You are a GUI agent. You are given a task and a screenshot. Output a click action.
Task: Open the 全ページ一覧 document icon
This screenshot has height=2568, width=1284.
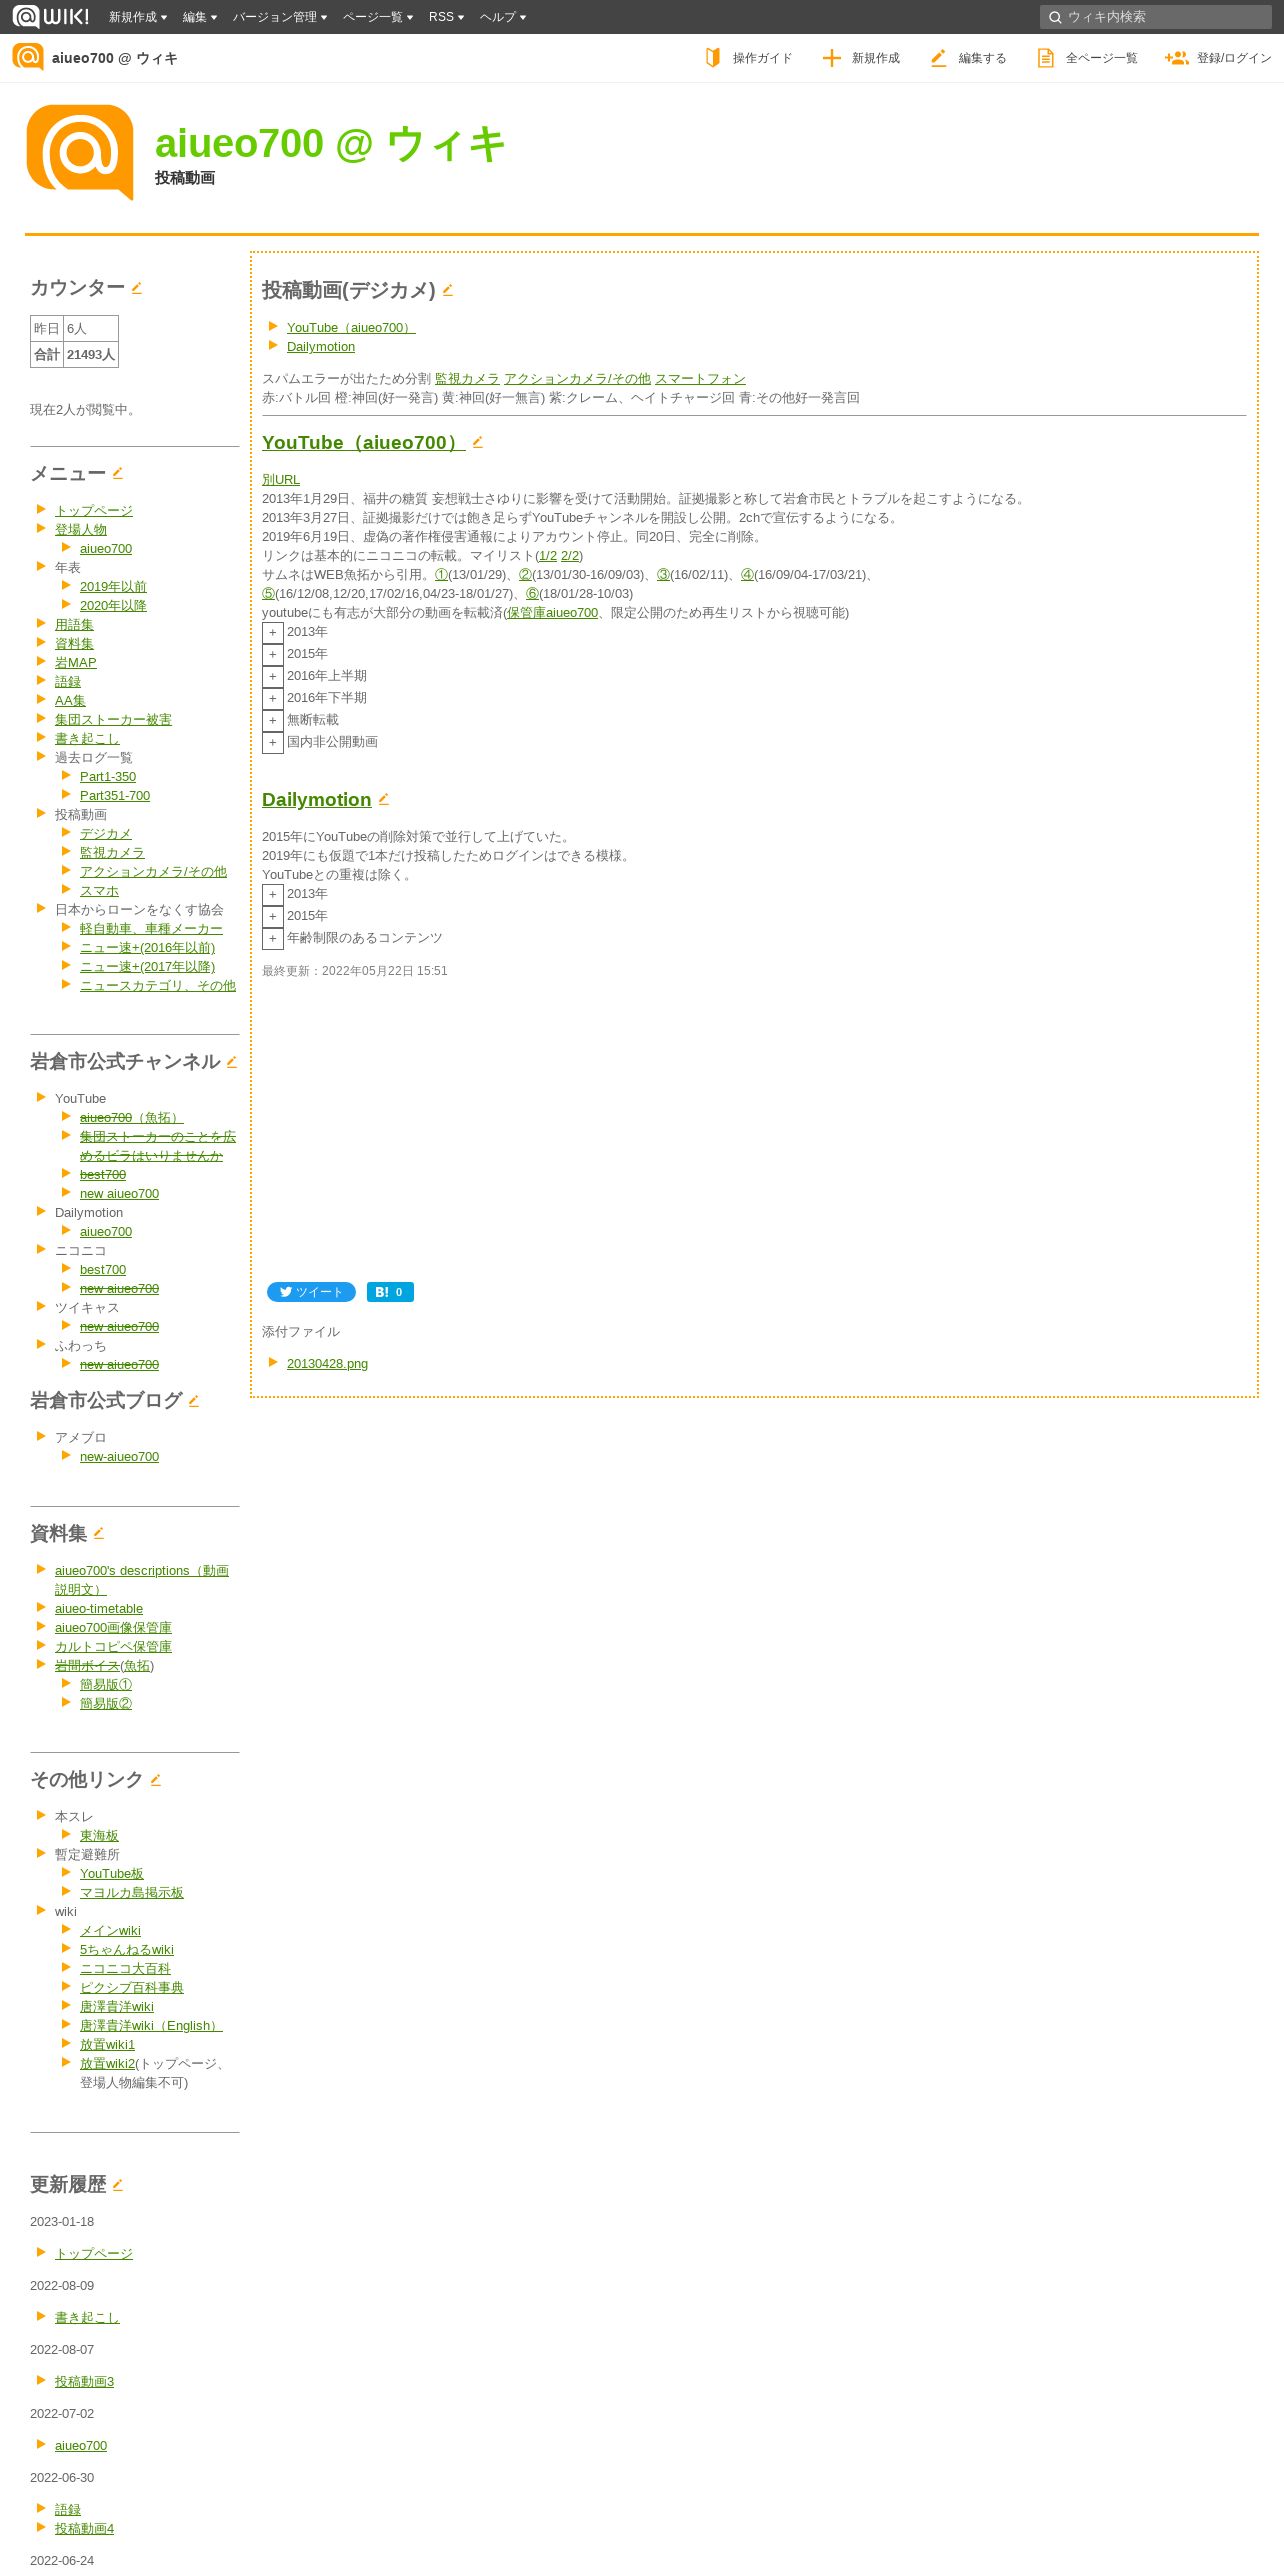pyautogui.click(x=1046, y=58)
